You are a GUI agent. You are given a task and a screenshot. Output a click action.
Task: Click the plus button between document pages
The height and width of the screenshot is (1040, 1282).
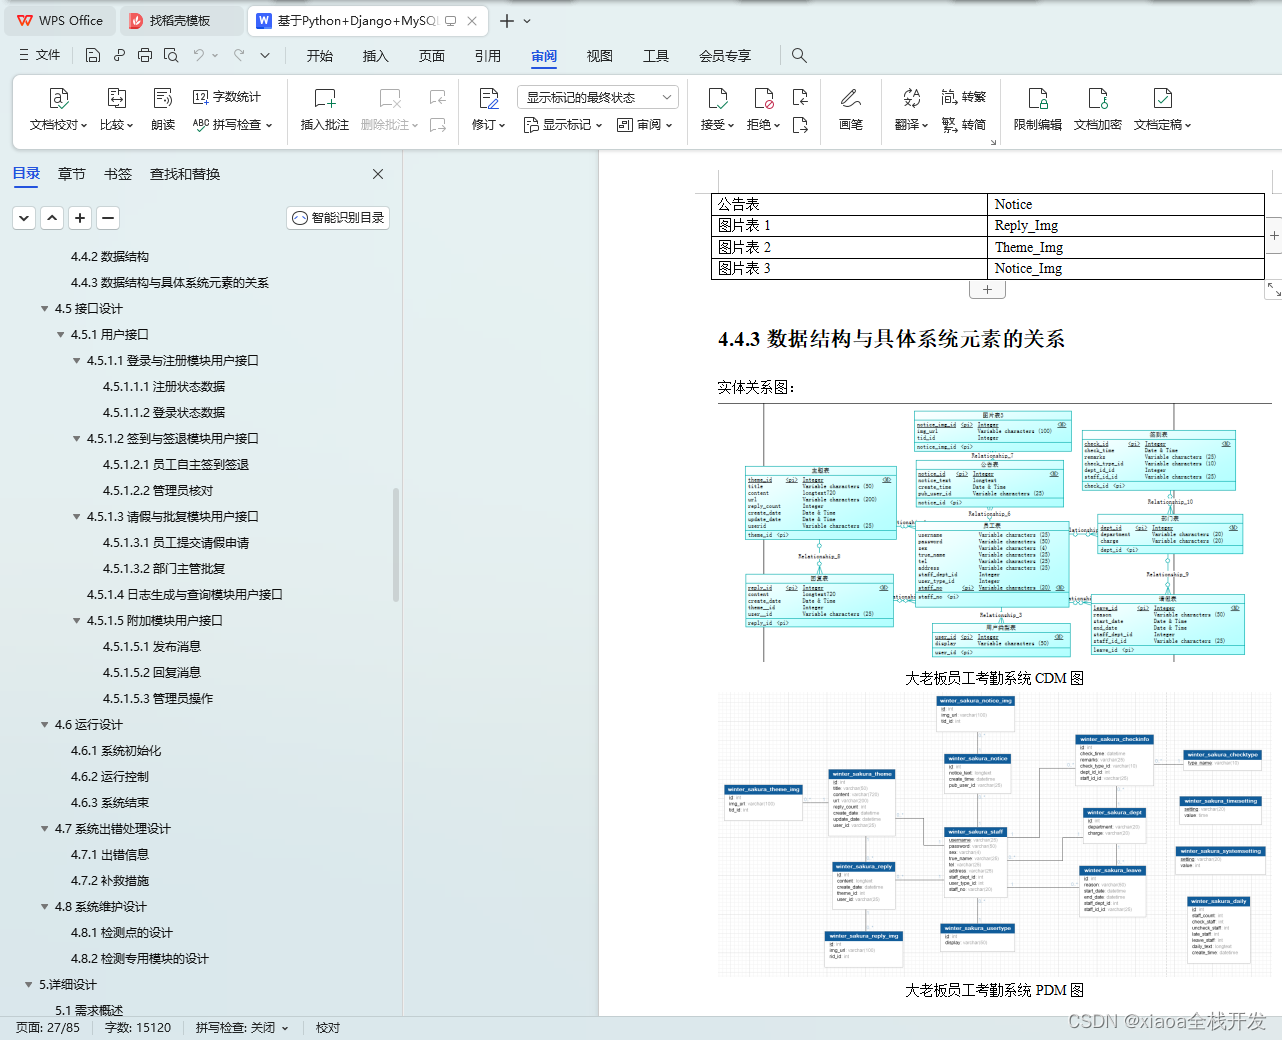point(987,289)
